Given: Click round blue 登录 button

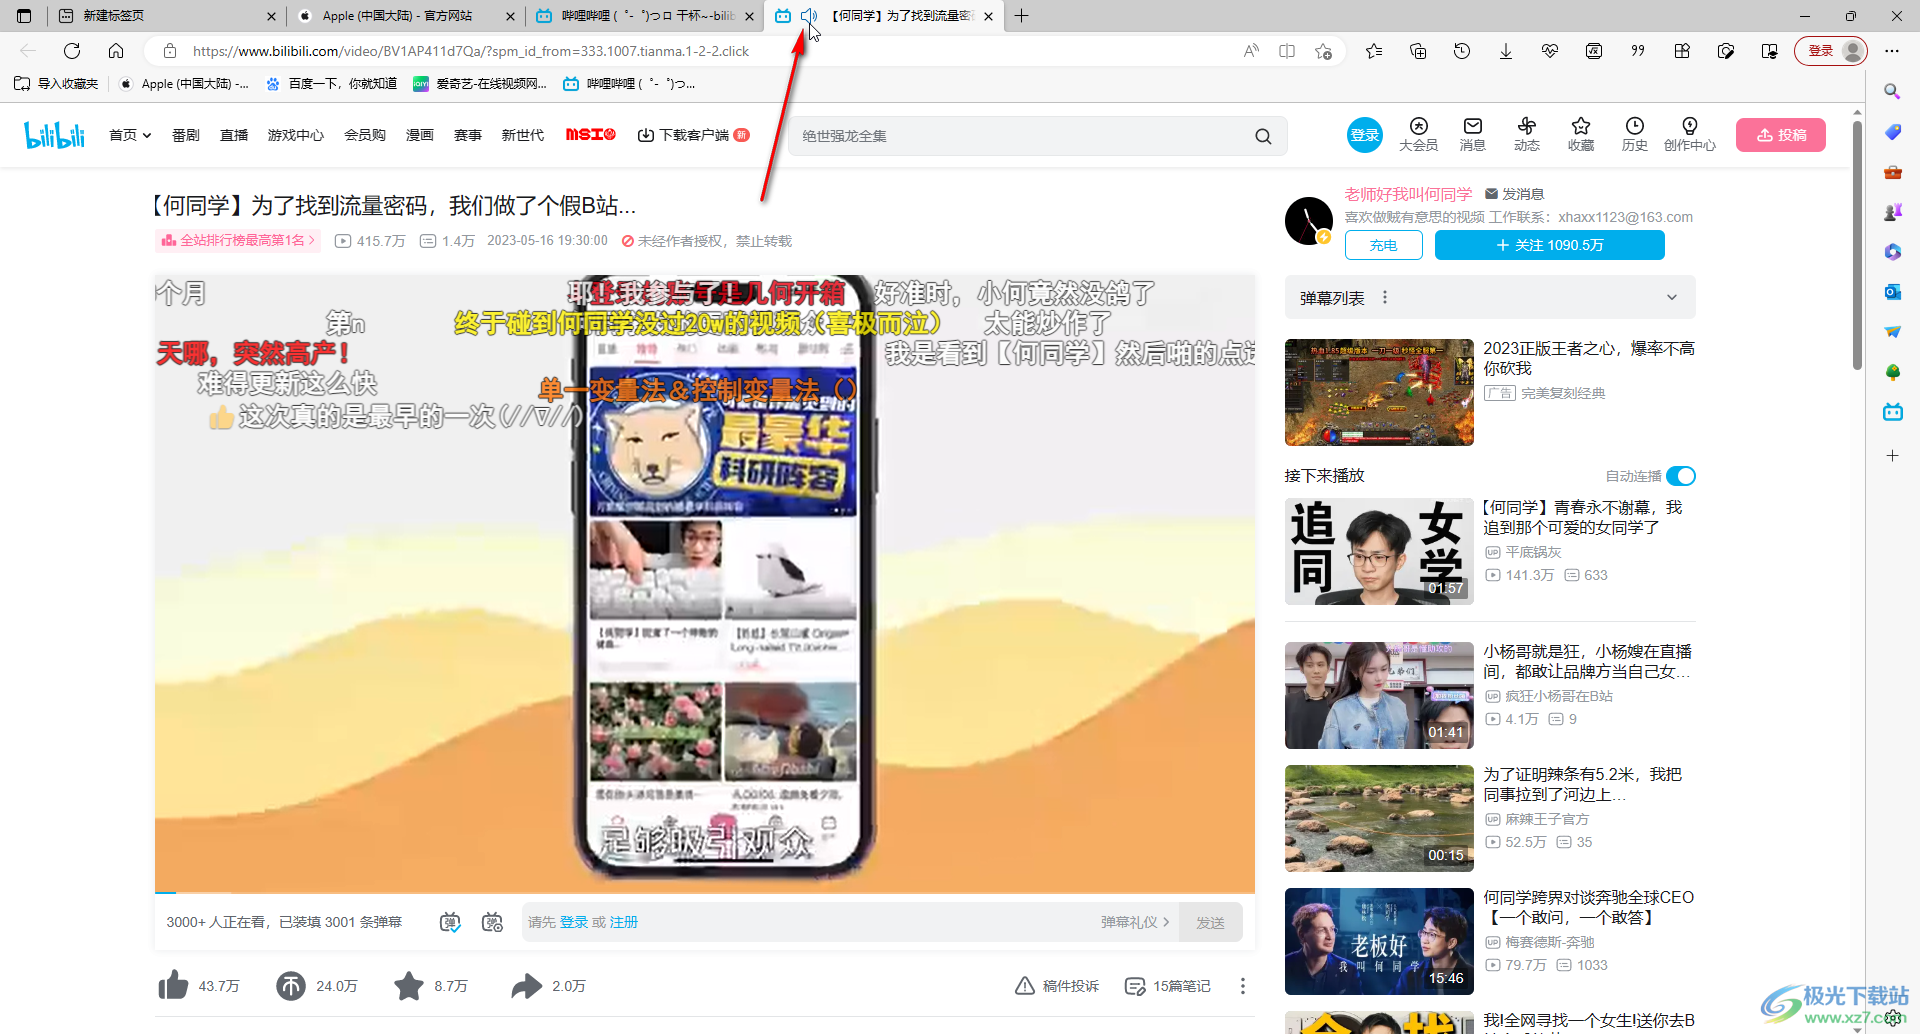Looking at the screenshot, I should [x=1364, y=135].
